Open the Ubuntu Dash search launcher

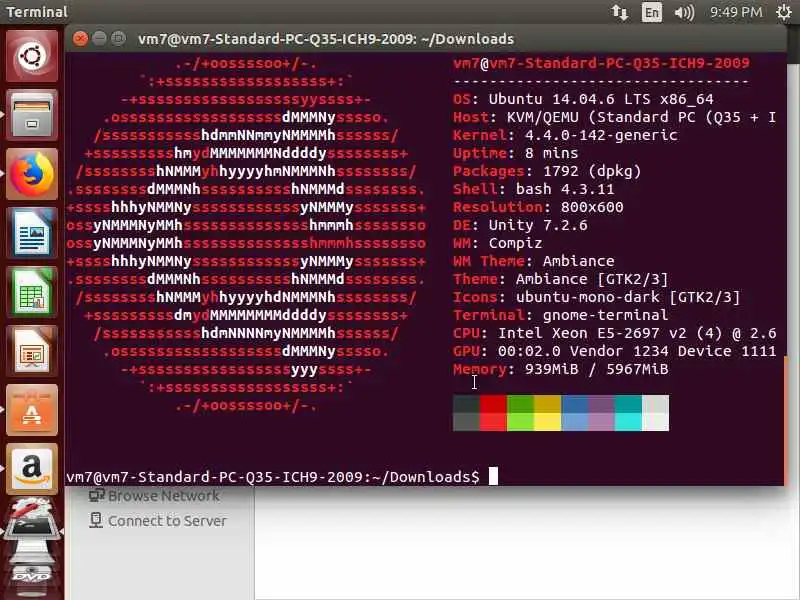click(32, 56)
